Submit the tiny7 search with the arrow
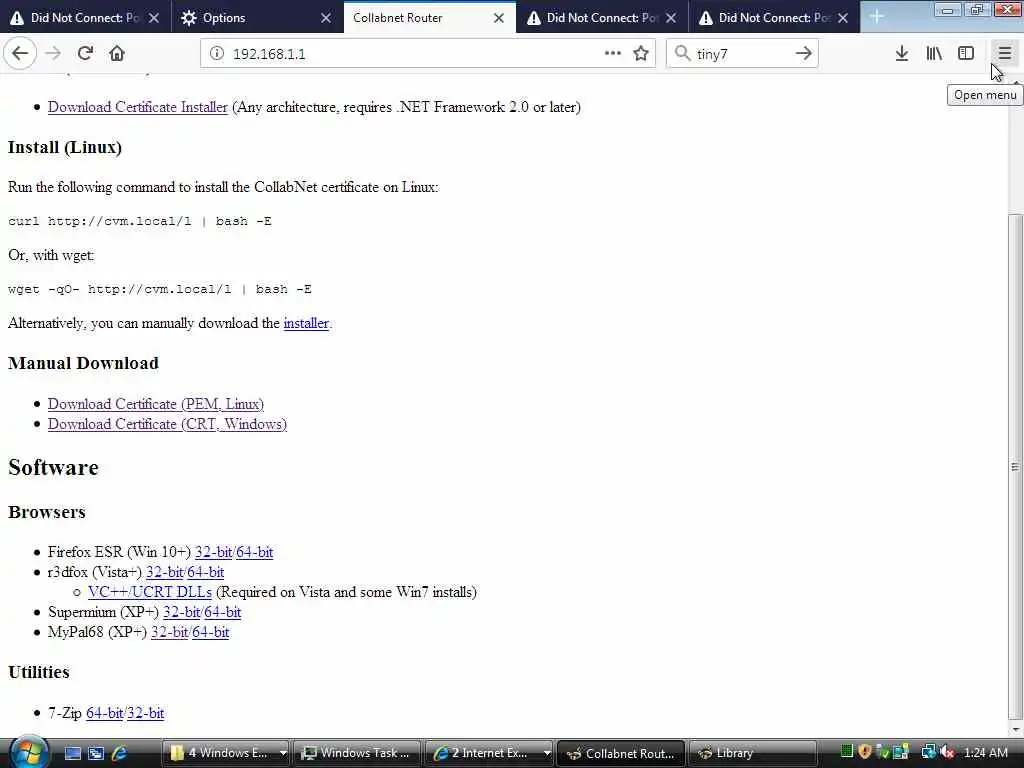The image size is (1024, 768). pyautogui.click(x=804, y=54)
